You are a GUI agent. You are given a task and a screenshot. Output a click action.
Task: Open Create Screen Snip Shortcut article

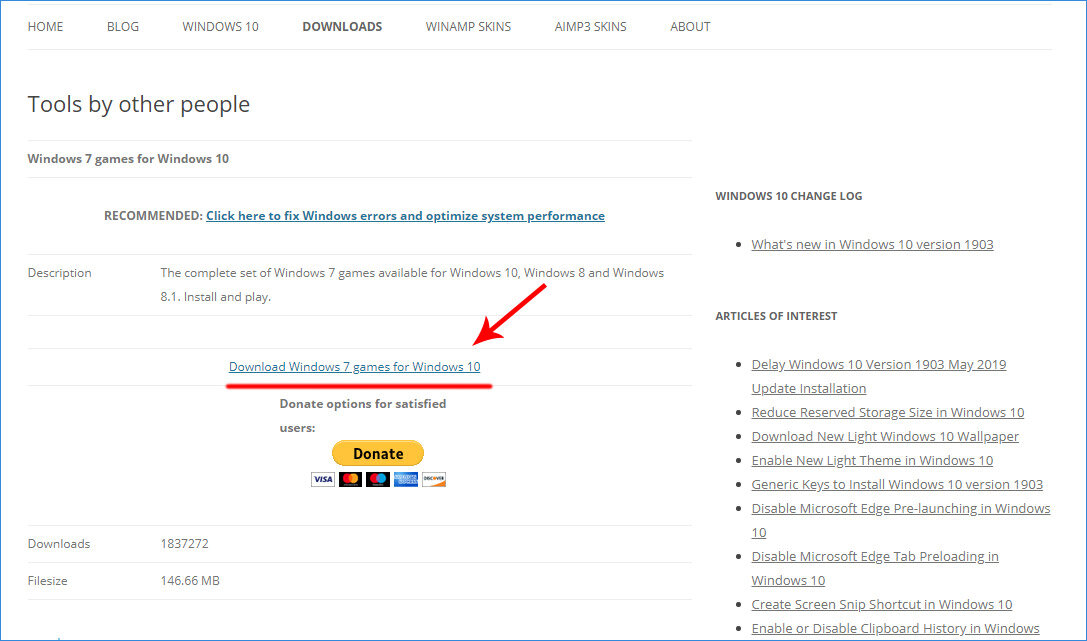click(882, 604)
